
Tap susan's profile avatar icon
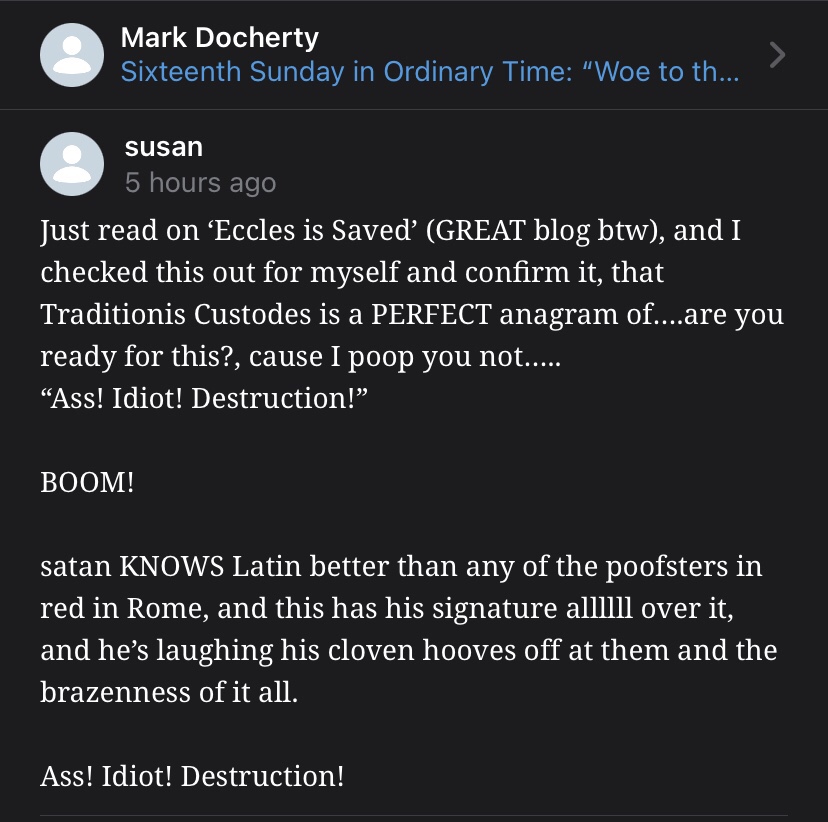coord(72,164)
